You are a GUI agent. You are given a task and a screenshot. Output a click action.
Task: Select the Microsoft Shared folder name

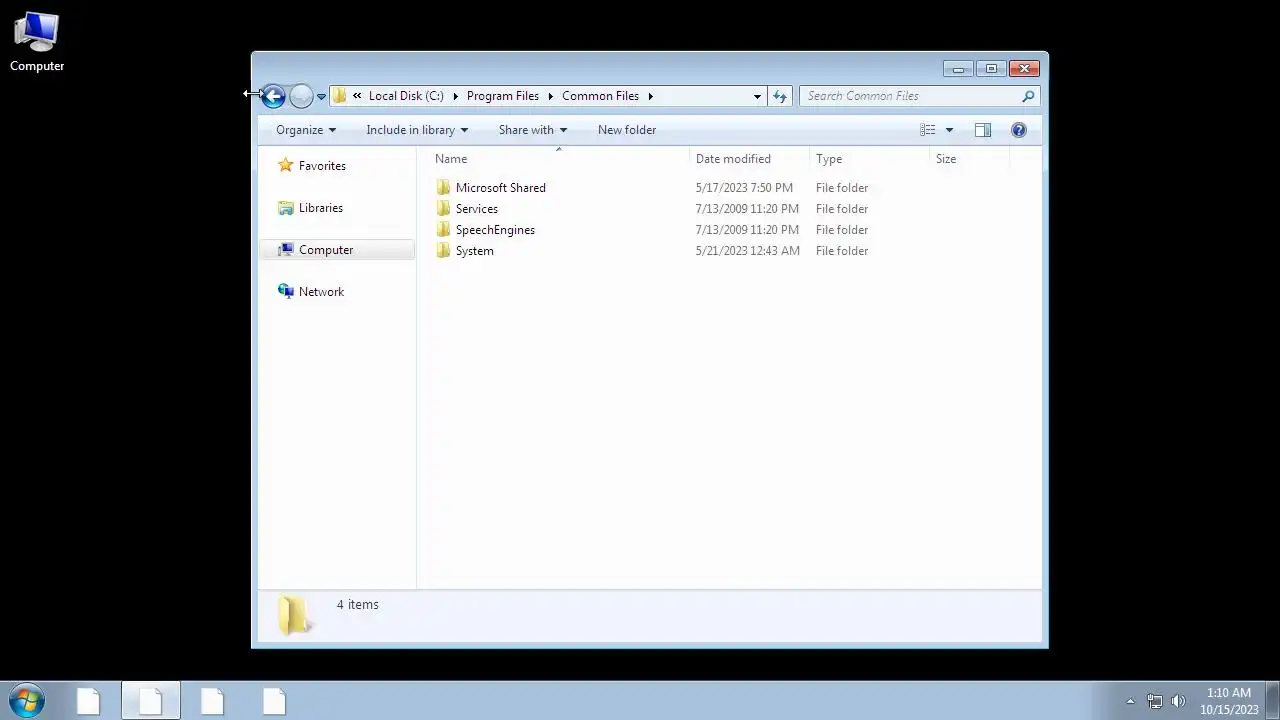tap(501, 188)
